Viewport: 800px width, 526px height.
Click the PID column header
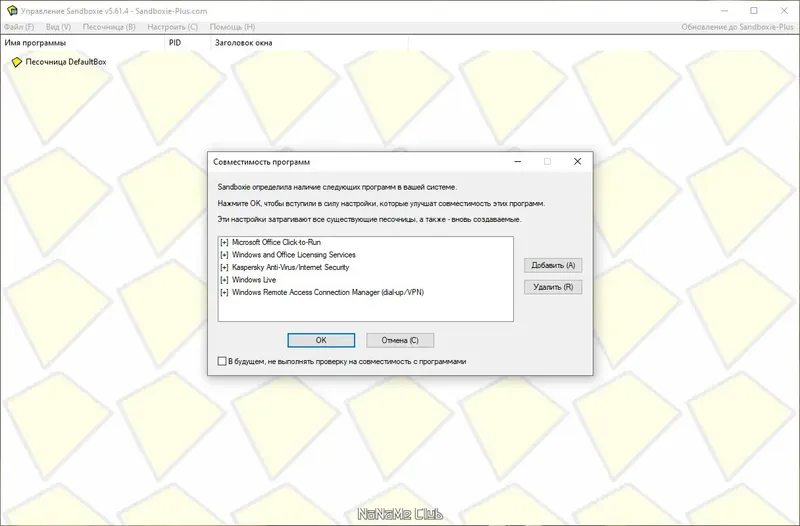point(188,43)
